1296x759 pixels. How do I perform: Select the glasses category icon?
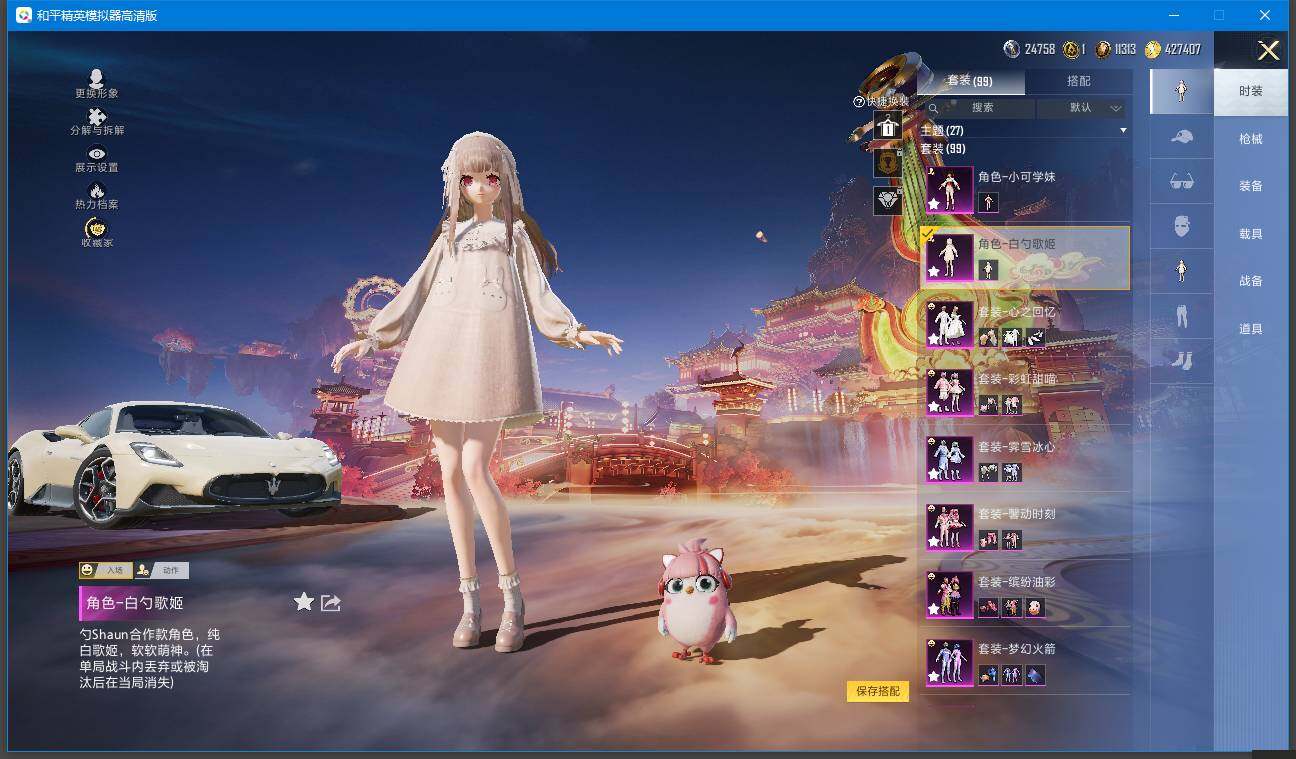point(1181,181)
